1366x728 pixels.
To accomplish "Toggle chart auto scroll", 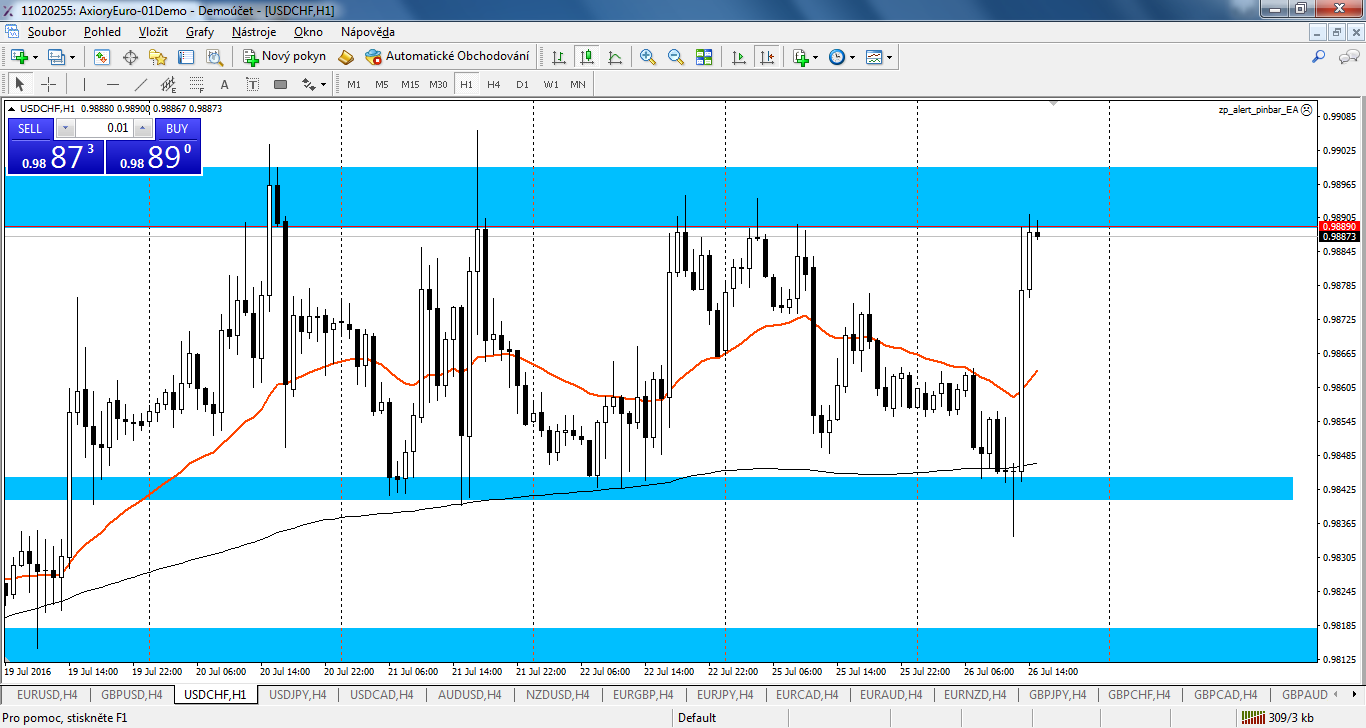I will click(739, 57).
